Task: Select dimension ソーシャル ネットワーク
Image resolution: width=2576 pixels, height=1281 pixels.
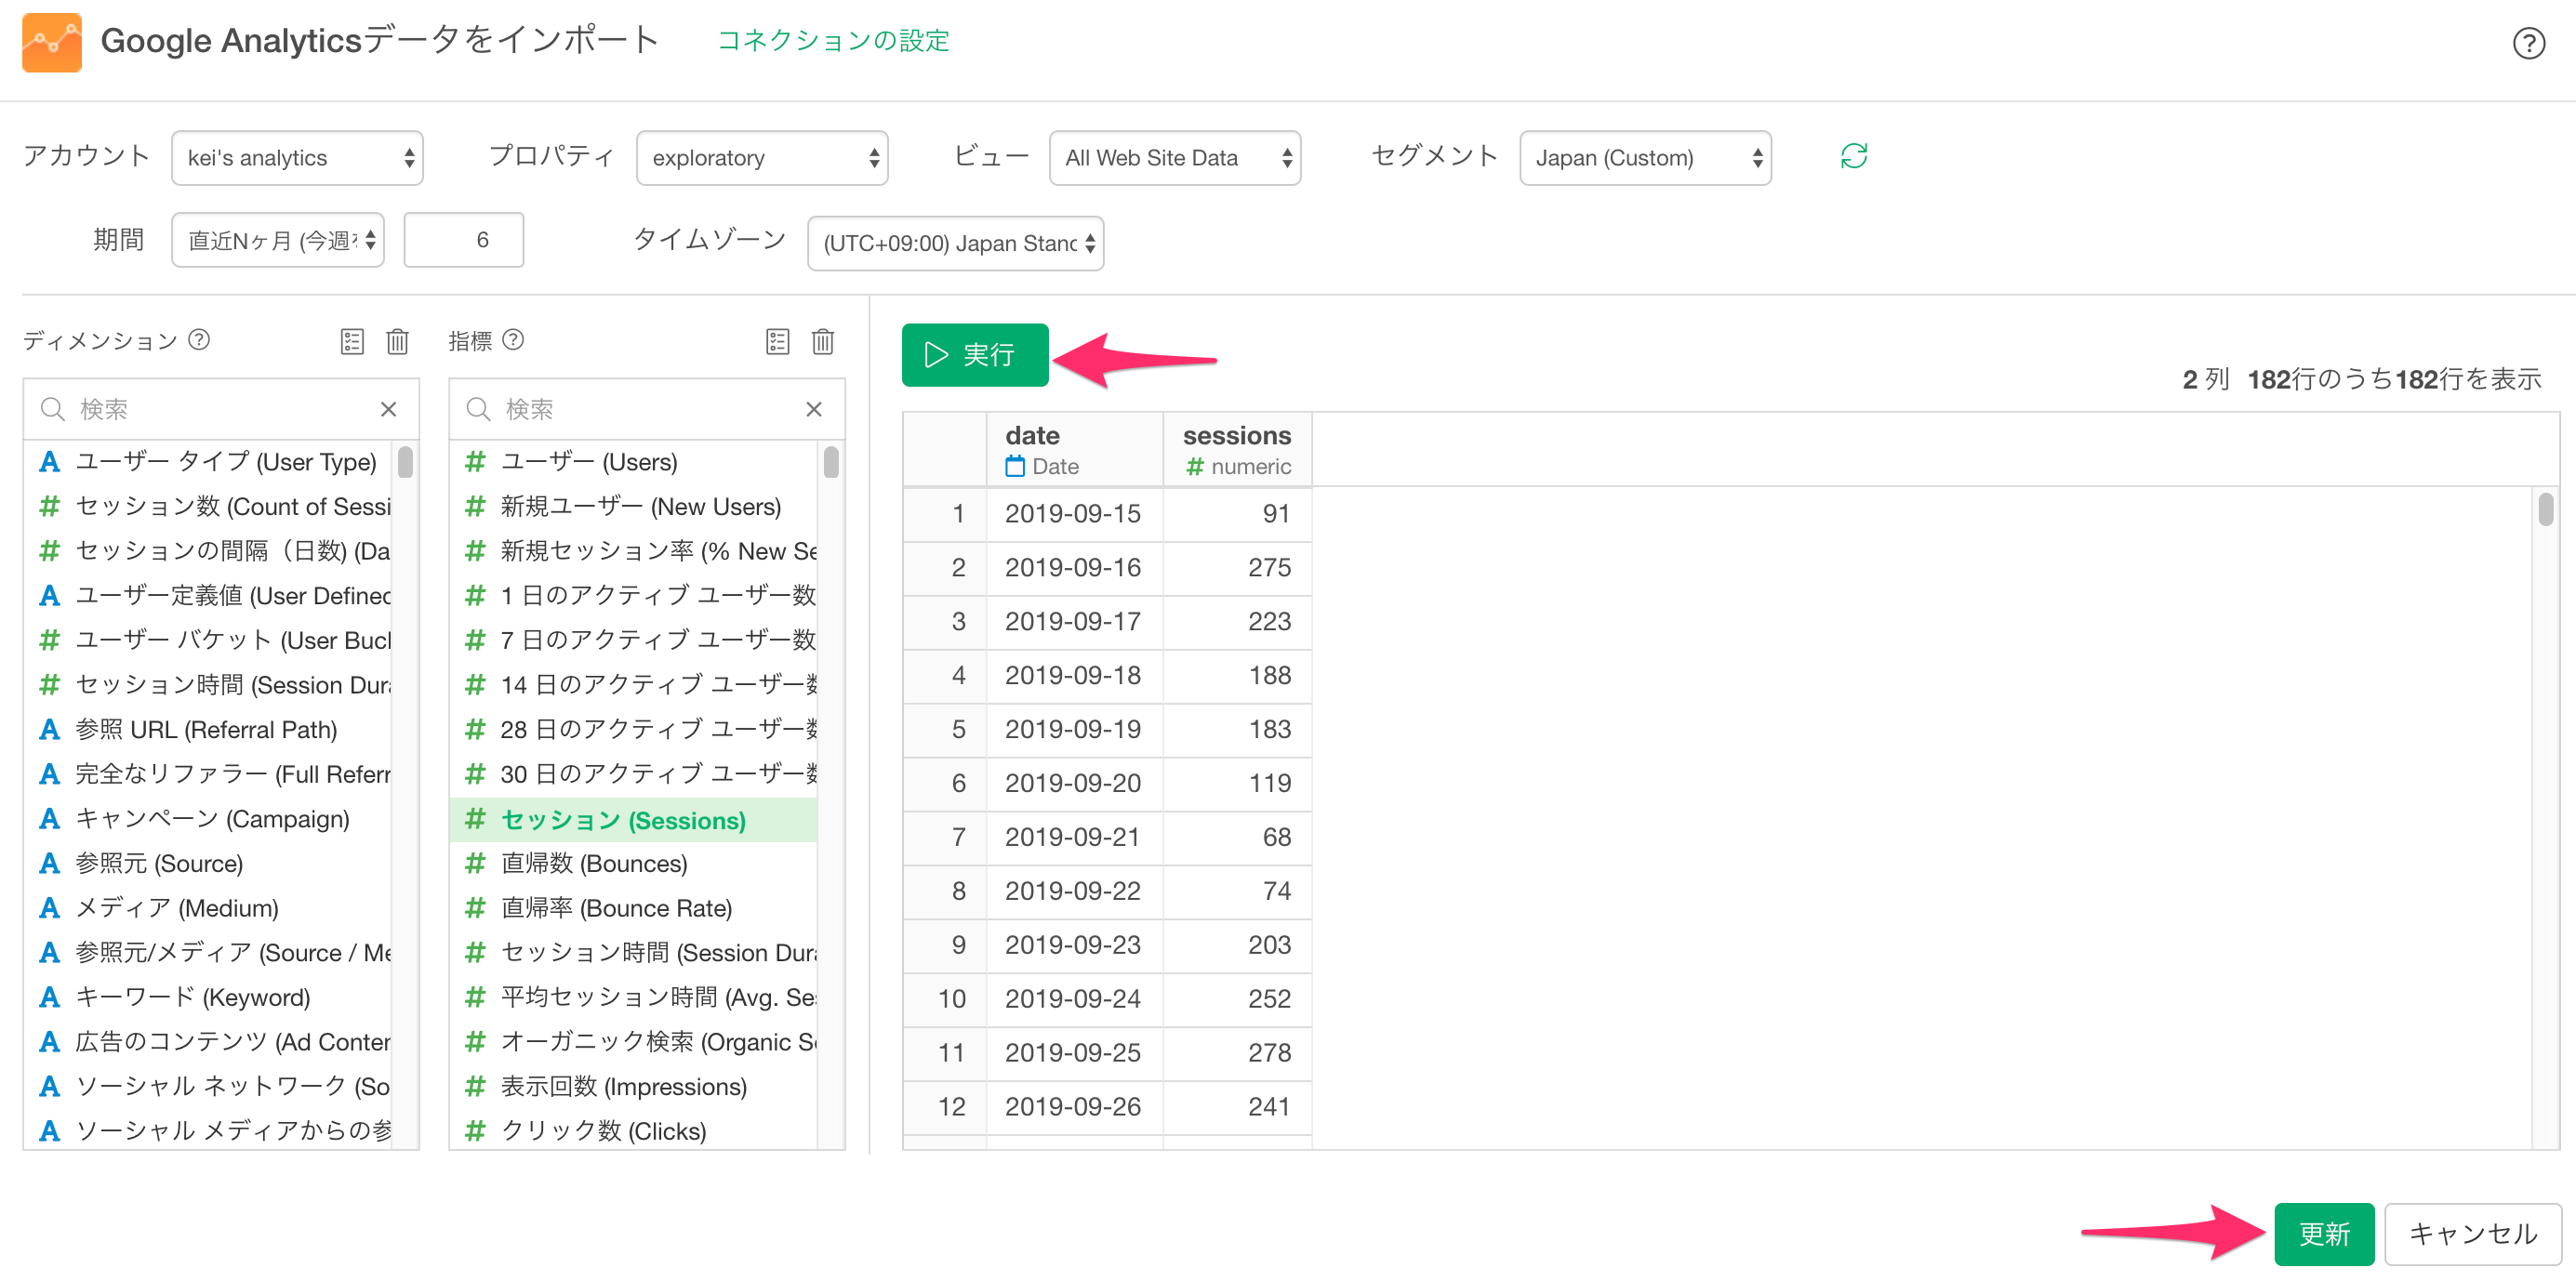Action: click(x=210, y=1086)
